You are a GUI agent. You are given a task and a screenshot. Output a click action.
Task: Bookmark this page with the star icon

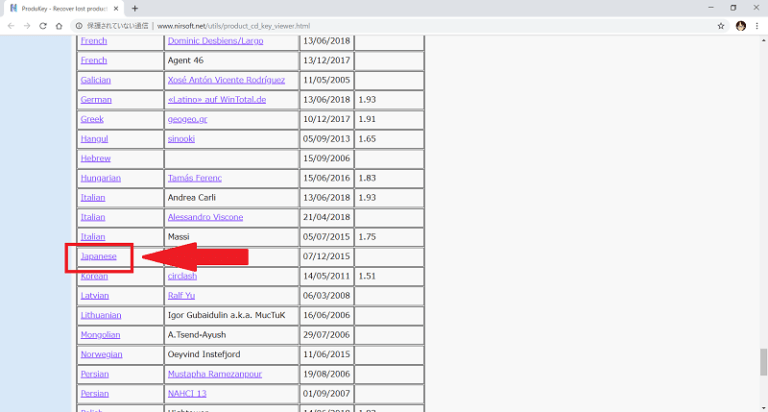721,26
